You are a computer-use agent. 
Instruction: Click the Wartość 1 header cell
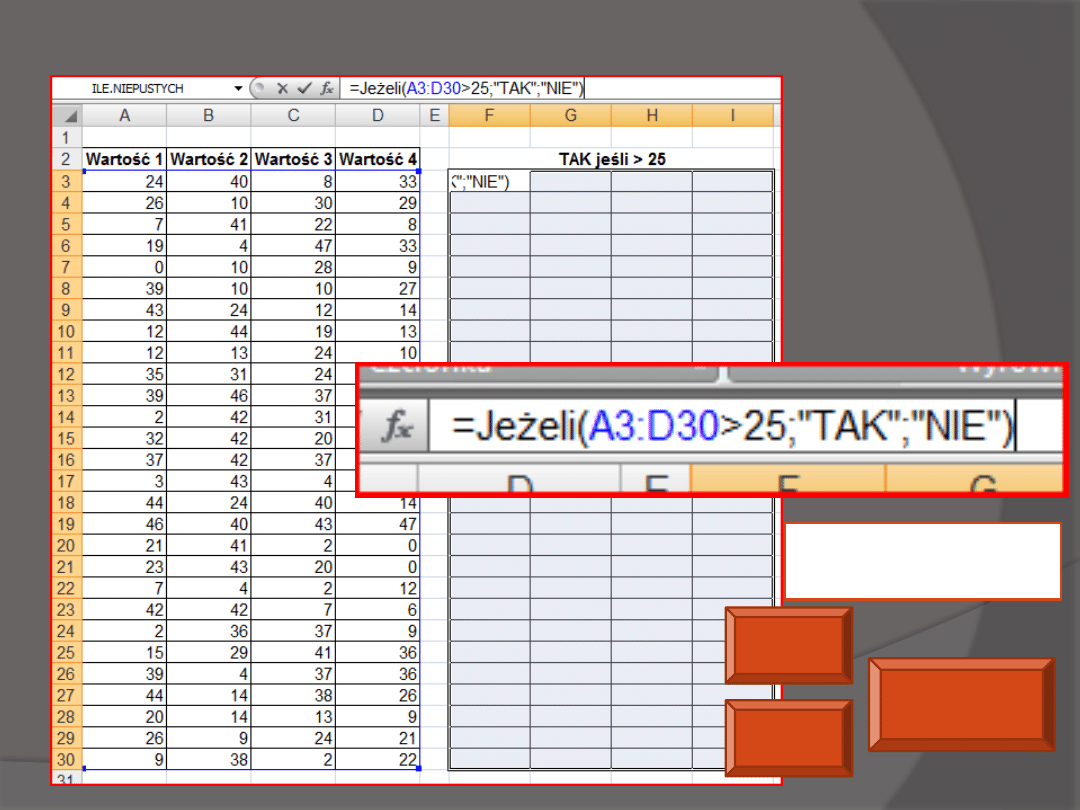[124, 159]
